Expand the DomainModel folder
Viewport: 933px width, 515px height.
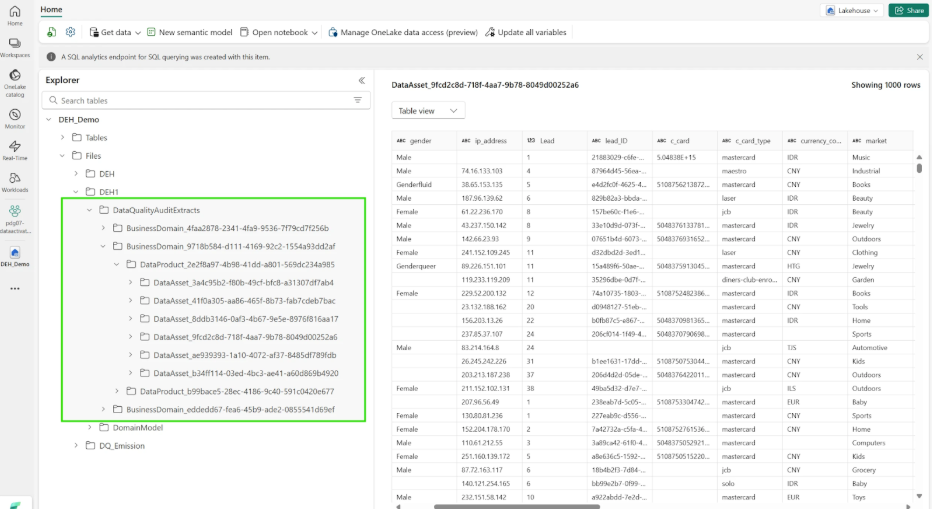coord(89,427)
